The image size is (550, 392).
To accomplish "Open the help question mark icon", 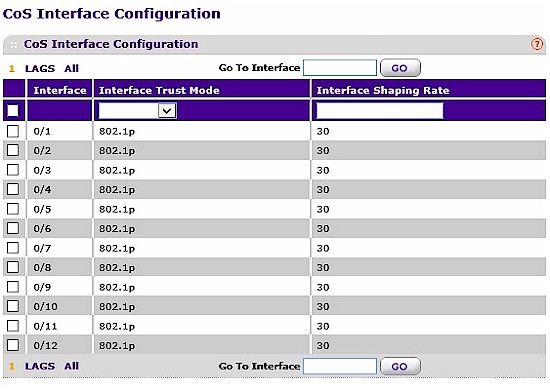I will pos(537,44).
